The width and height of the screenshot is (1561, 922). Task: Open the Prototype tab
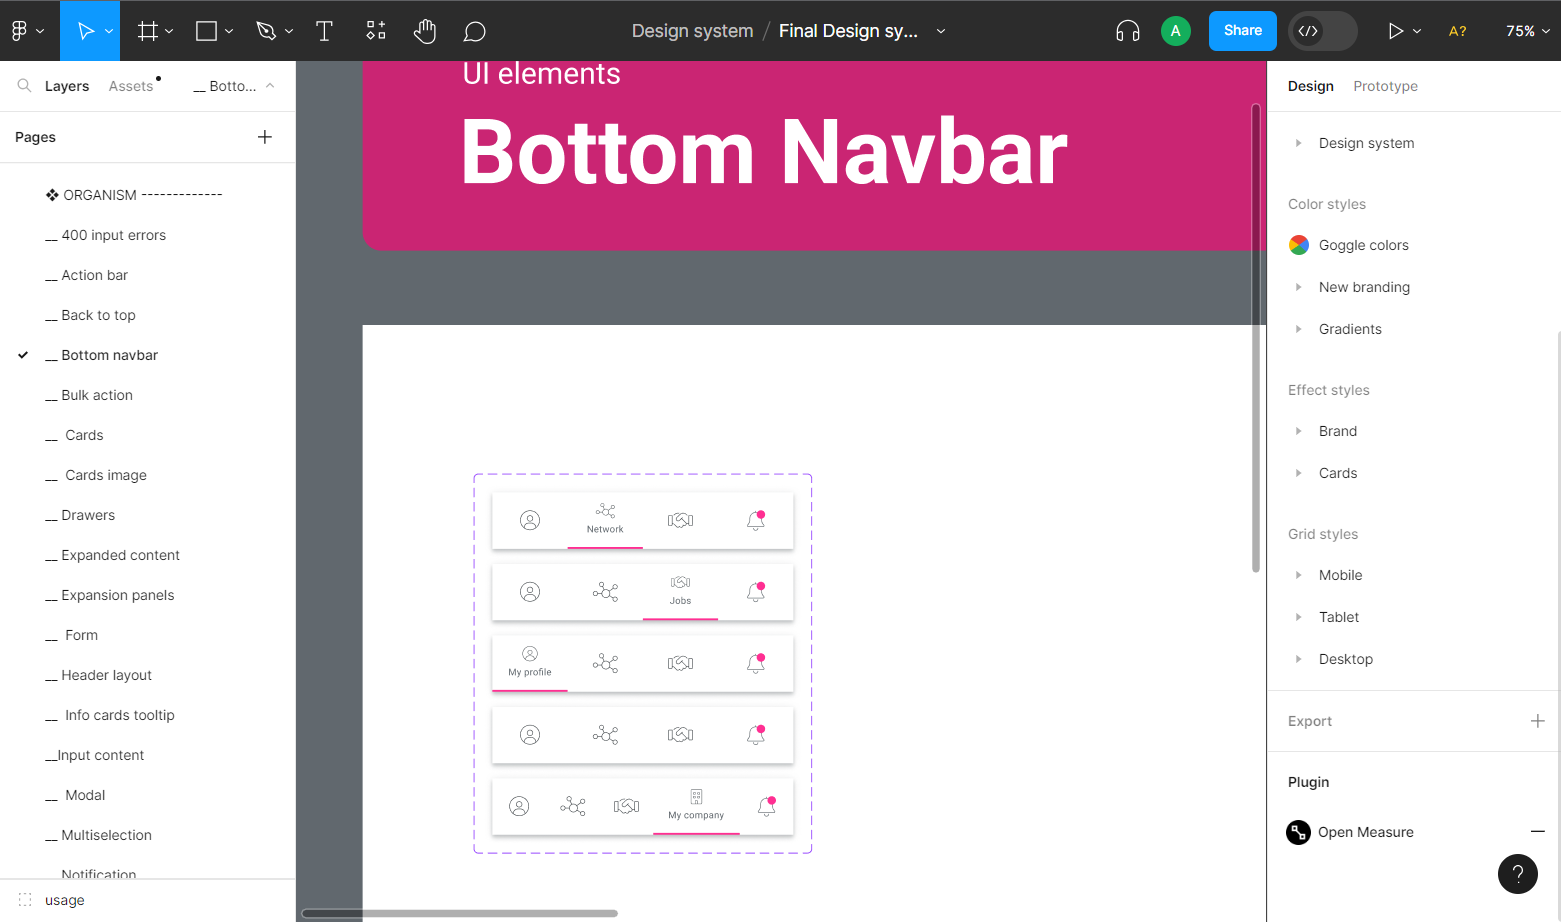(x=1385, y=86)
